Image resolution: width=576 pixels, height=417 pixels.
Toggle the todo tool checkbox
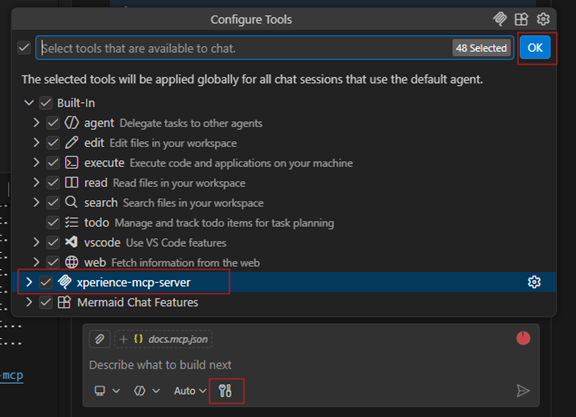tap(53, 223)
